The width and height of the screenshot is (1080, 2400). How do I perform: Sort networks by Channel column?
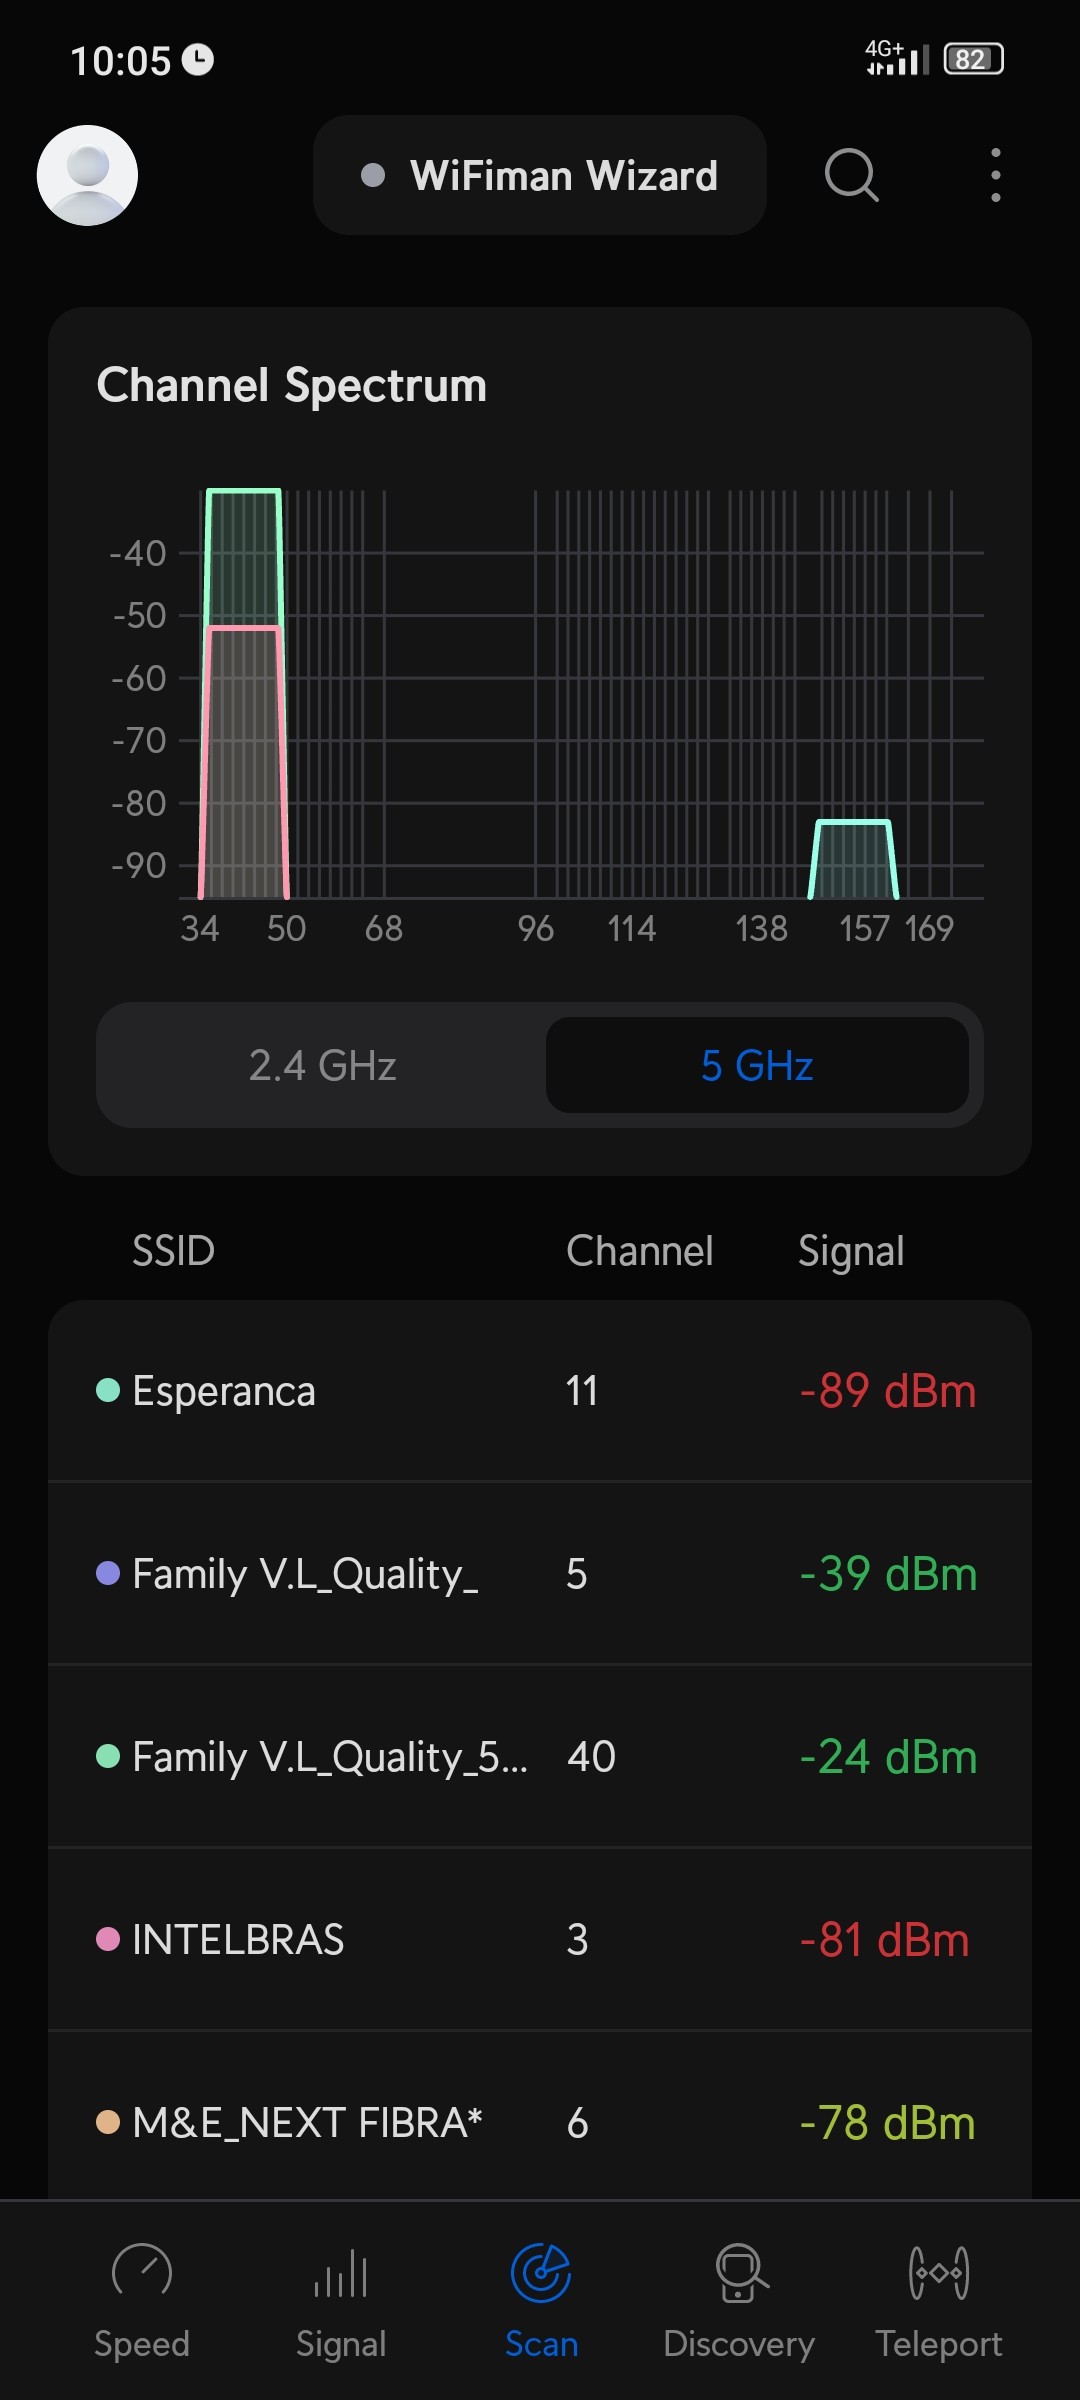click(640, 1251)
